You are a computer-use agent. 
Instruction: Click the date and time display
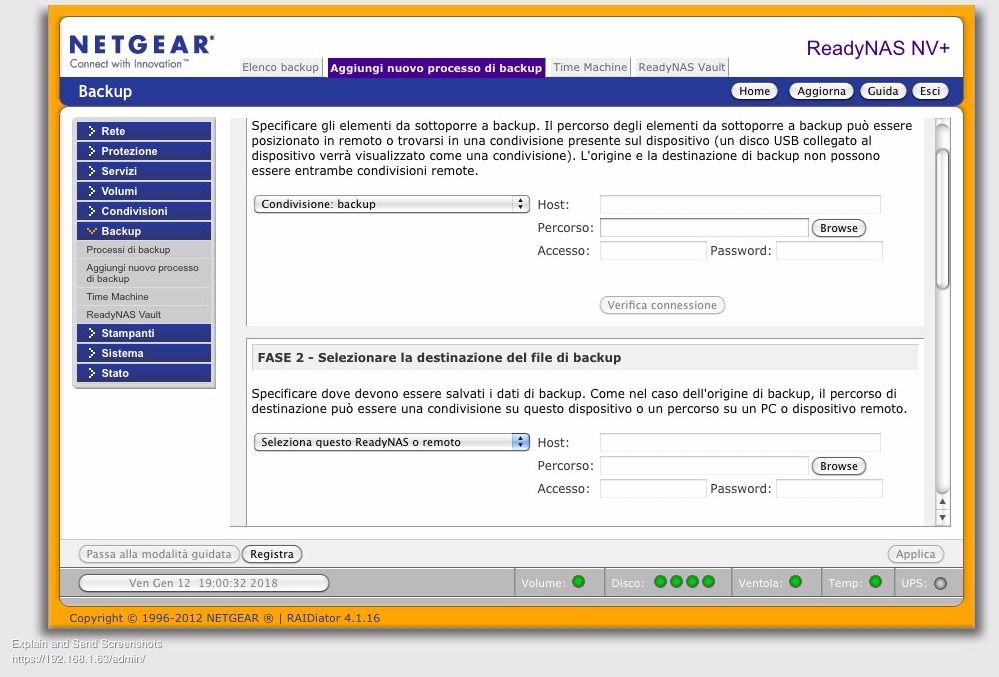point(203,583)
